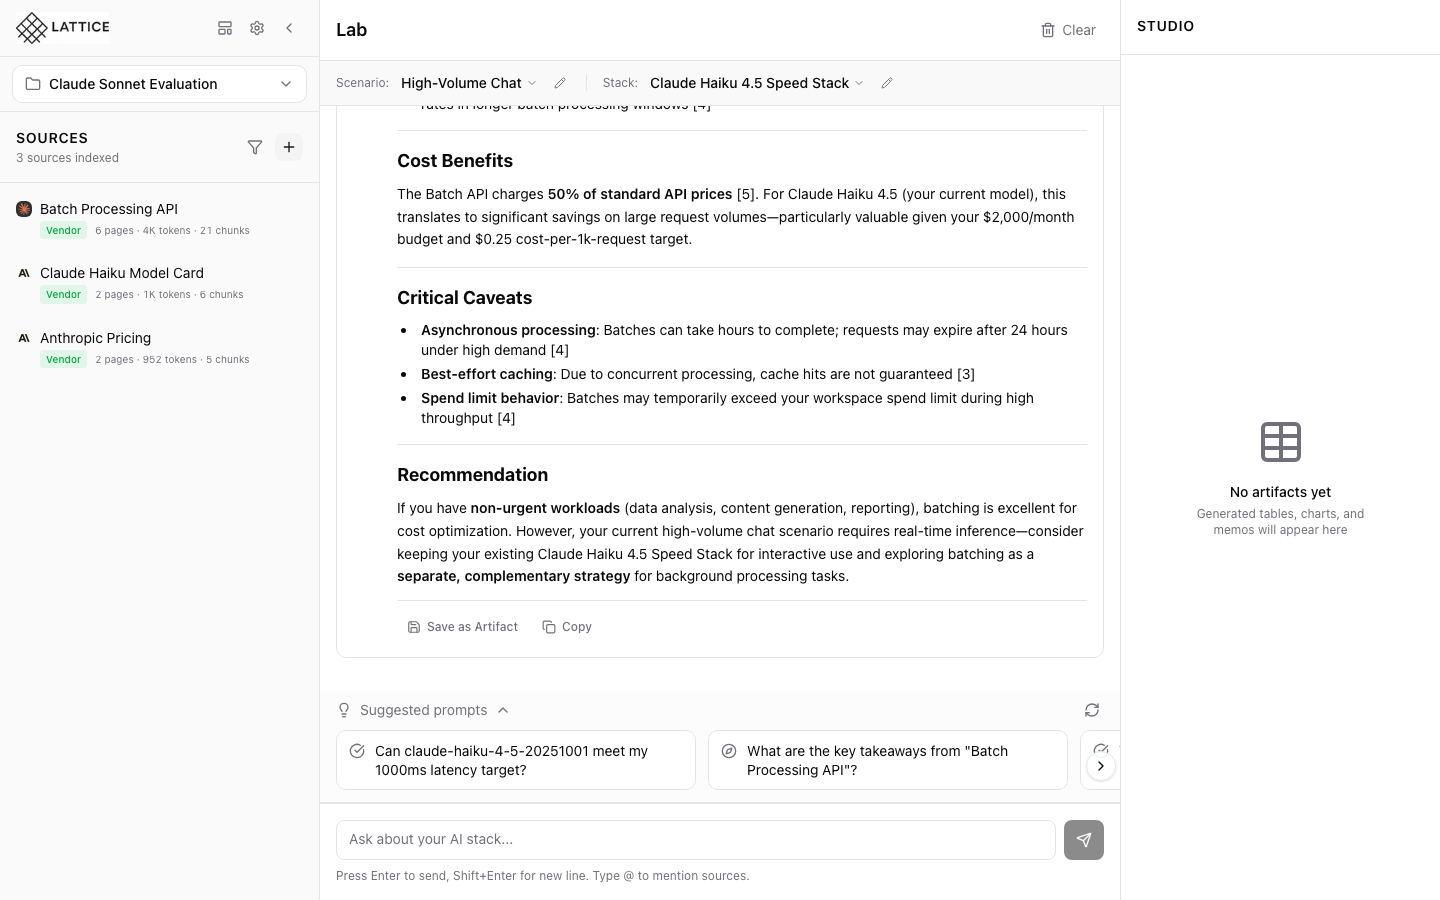The height and width of the screenshot is (900, 1440).
Task: Edit the Claude Haiku 4.5 Speed Stack pencil
Action: [887, 83]
